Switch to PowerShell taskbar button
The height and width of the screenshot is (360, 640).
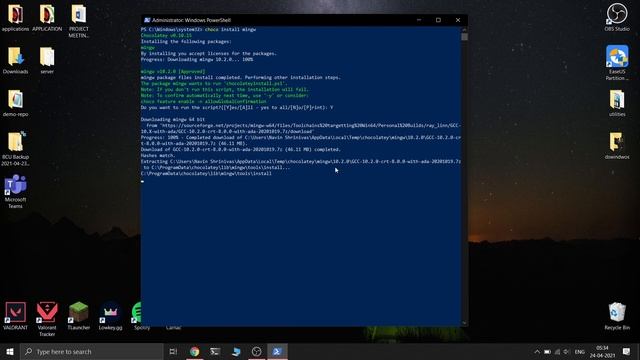(277, 351)
